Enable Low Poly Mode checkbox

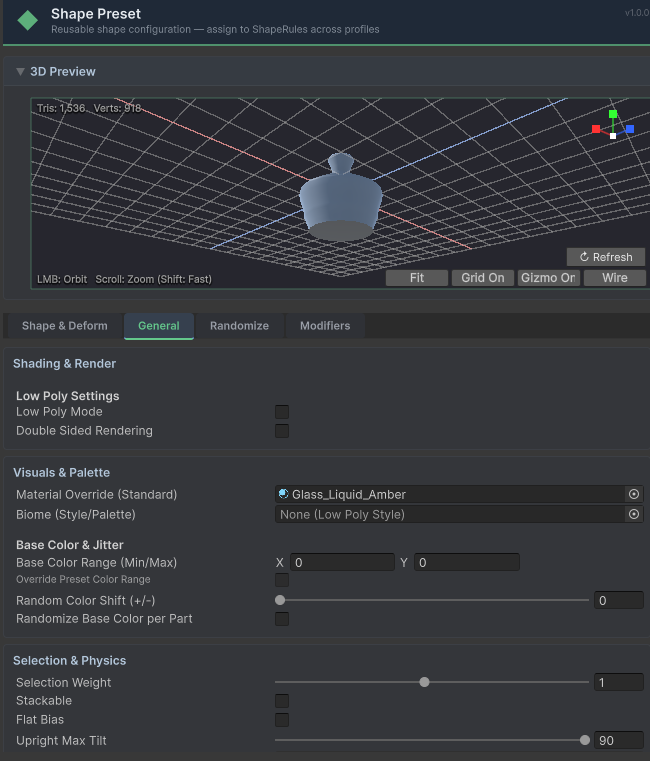(282, 412)
